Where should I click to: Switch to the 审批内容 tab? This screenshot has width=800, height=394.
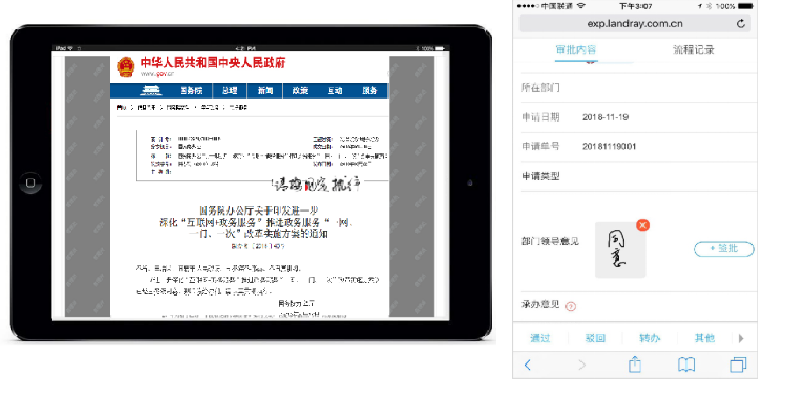click(x=576, y=50)
